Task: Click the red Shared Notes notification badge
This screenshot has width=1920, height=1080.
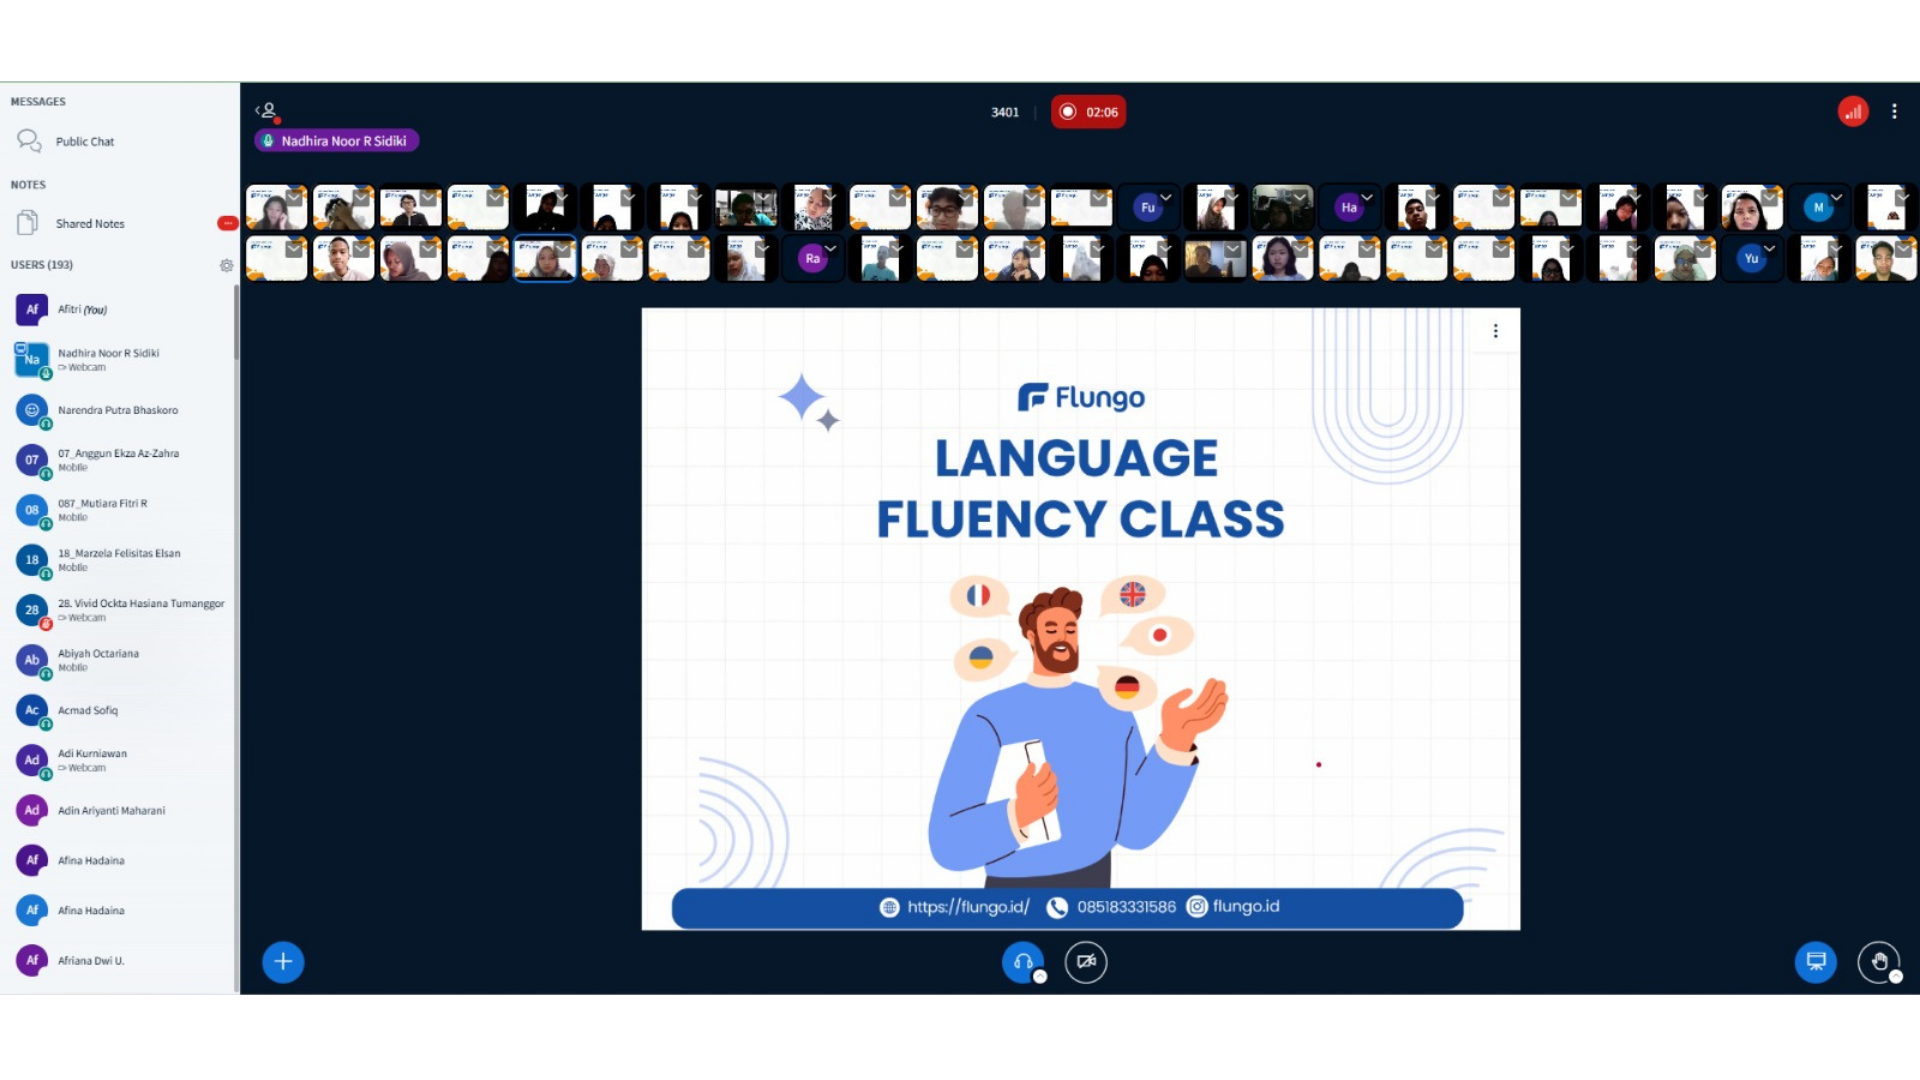Action: pos(227,223)
